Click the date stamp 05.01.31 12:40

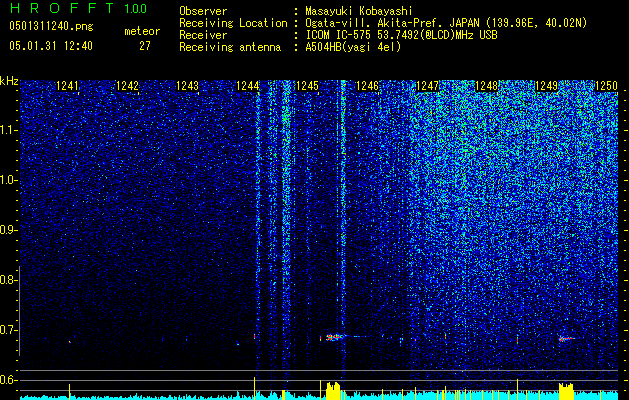pyautogui.click(x=51, y=46)
